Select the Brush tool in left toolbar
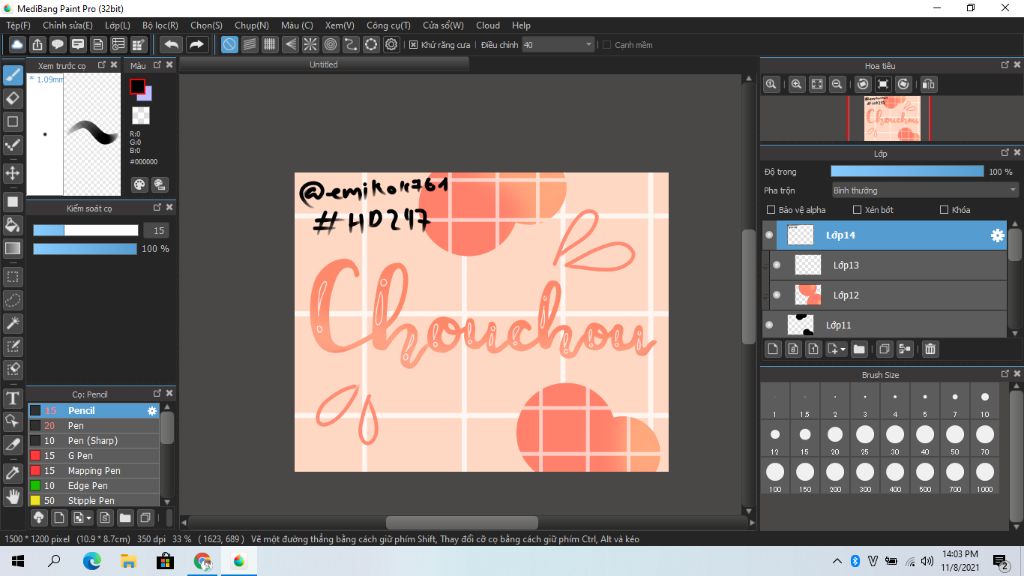Viewport: 1024px width, 576px height. (13, 75)
